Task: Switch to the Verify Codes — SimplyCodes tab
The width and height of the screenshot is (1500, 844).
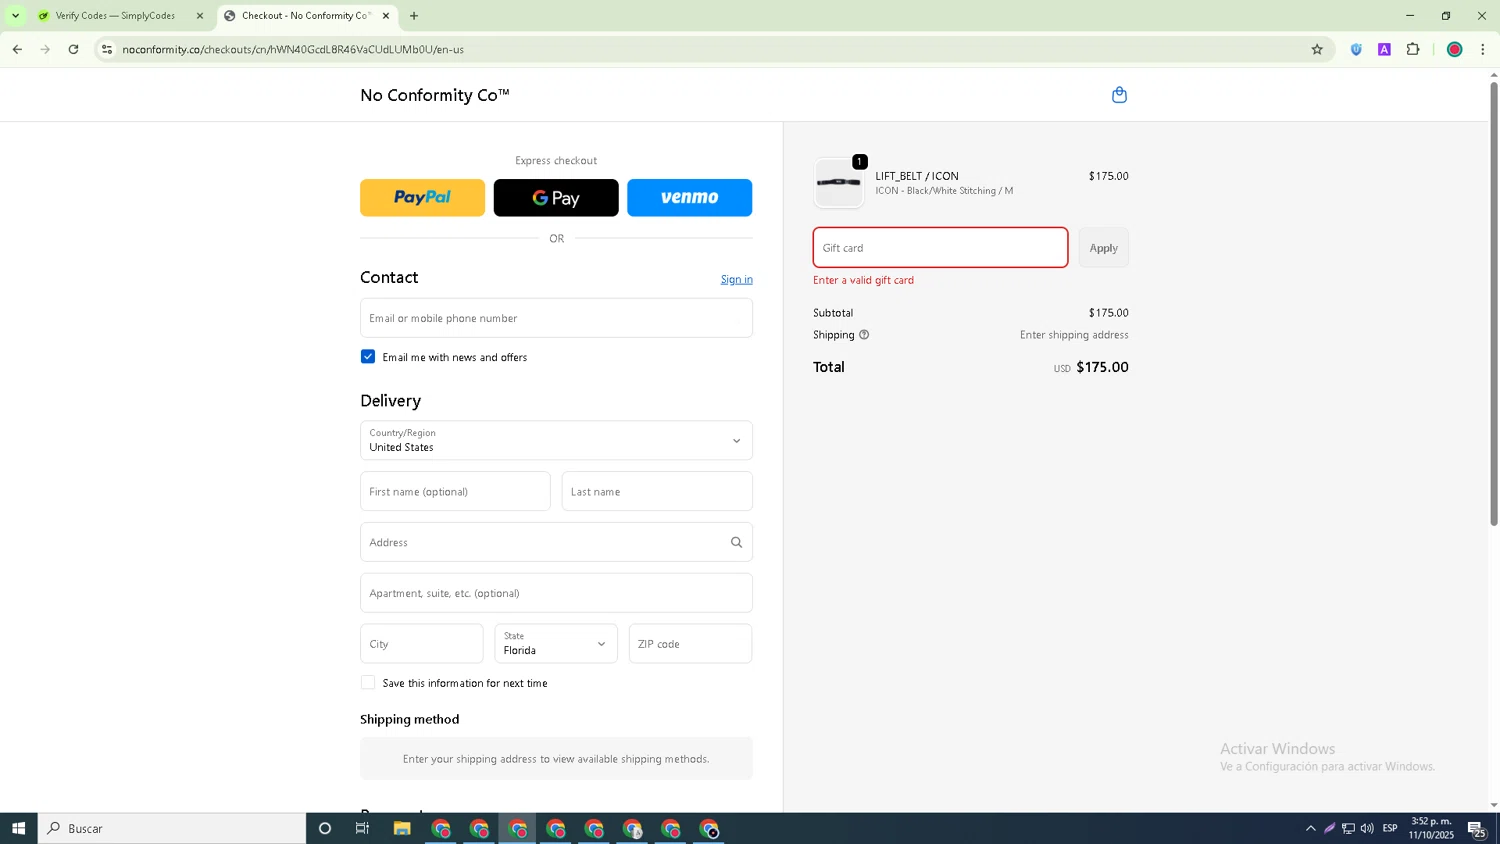Action: (x=118, y=16)
